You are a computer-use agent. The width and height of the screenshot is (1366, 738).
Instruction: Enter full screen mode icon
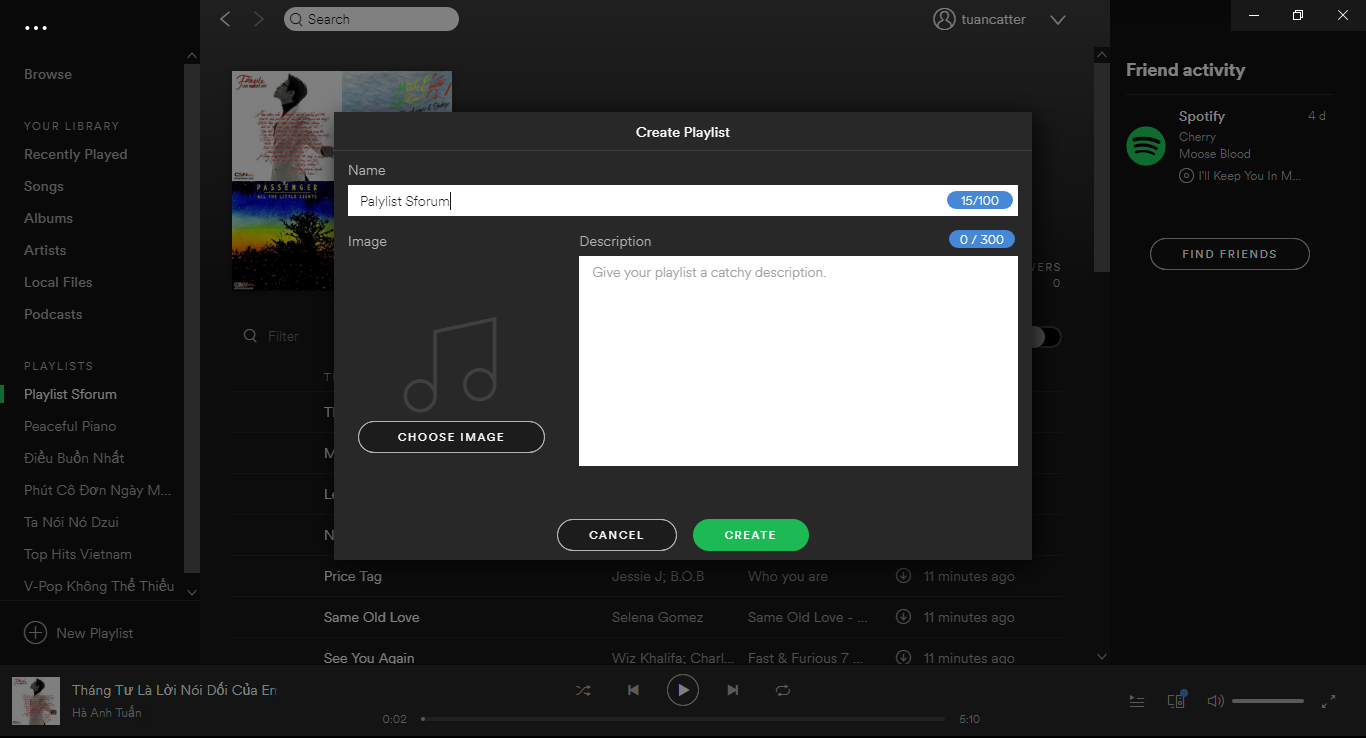point(1329,702)
